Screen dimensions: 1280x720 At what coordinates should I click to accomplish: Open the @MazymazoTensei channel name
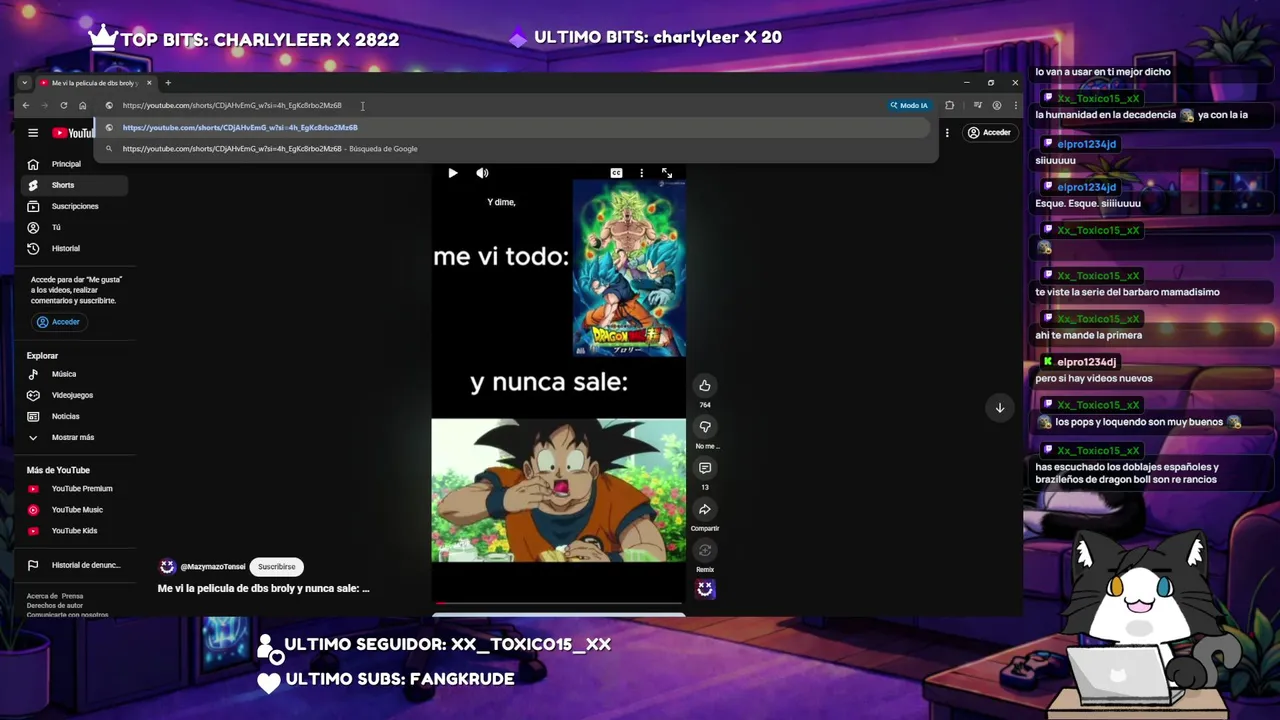coord(212,567)
